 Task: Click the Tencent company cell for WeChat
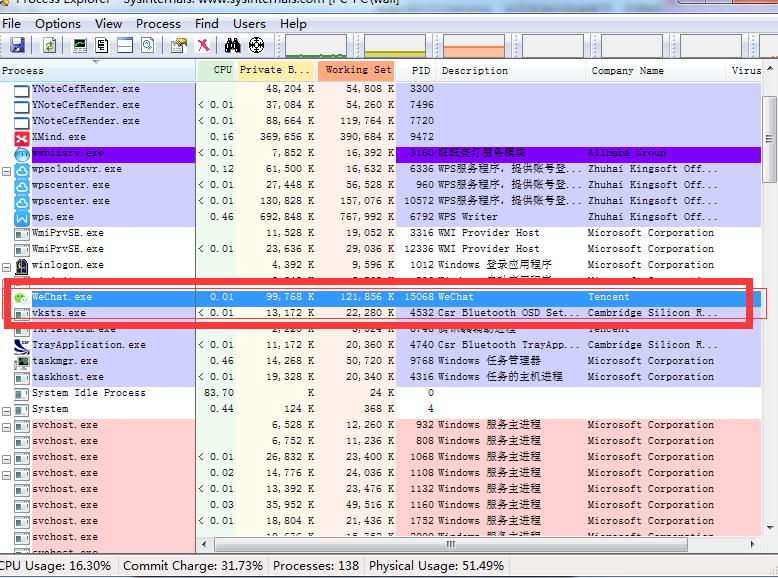pos(609,297)
